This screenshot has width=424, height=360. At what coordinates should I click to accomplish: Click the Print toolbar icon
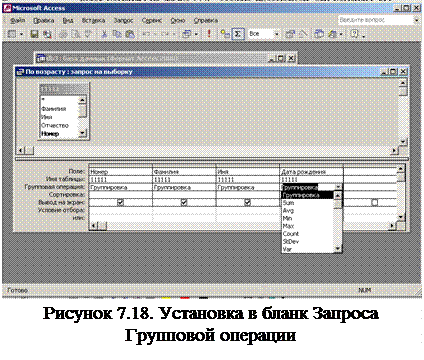tap(63, 34)
